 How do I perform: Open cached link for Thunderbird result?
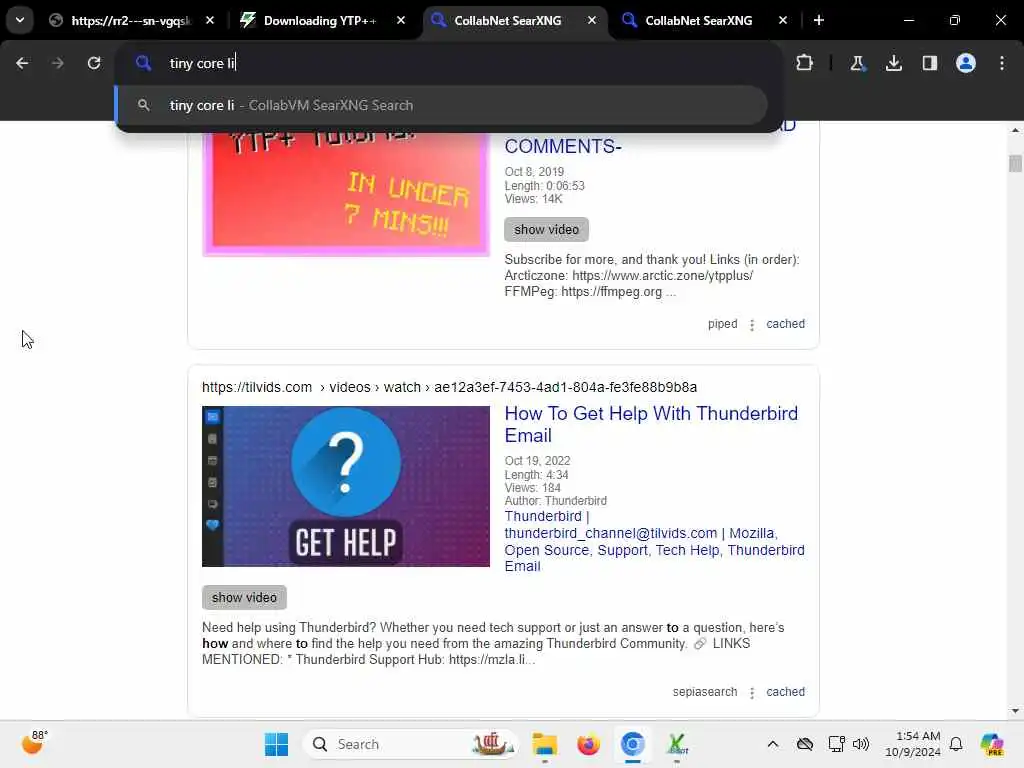click(x=785, y=692)
